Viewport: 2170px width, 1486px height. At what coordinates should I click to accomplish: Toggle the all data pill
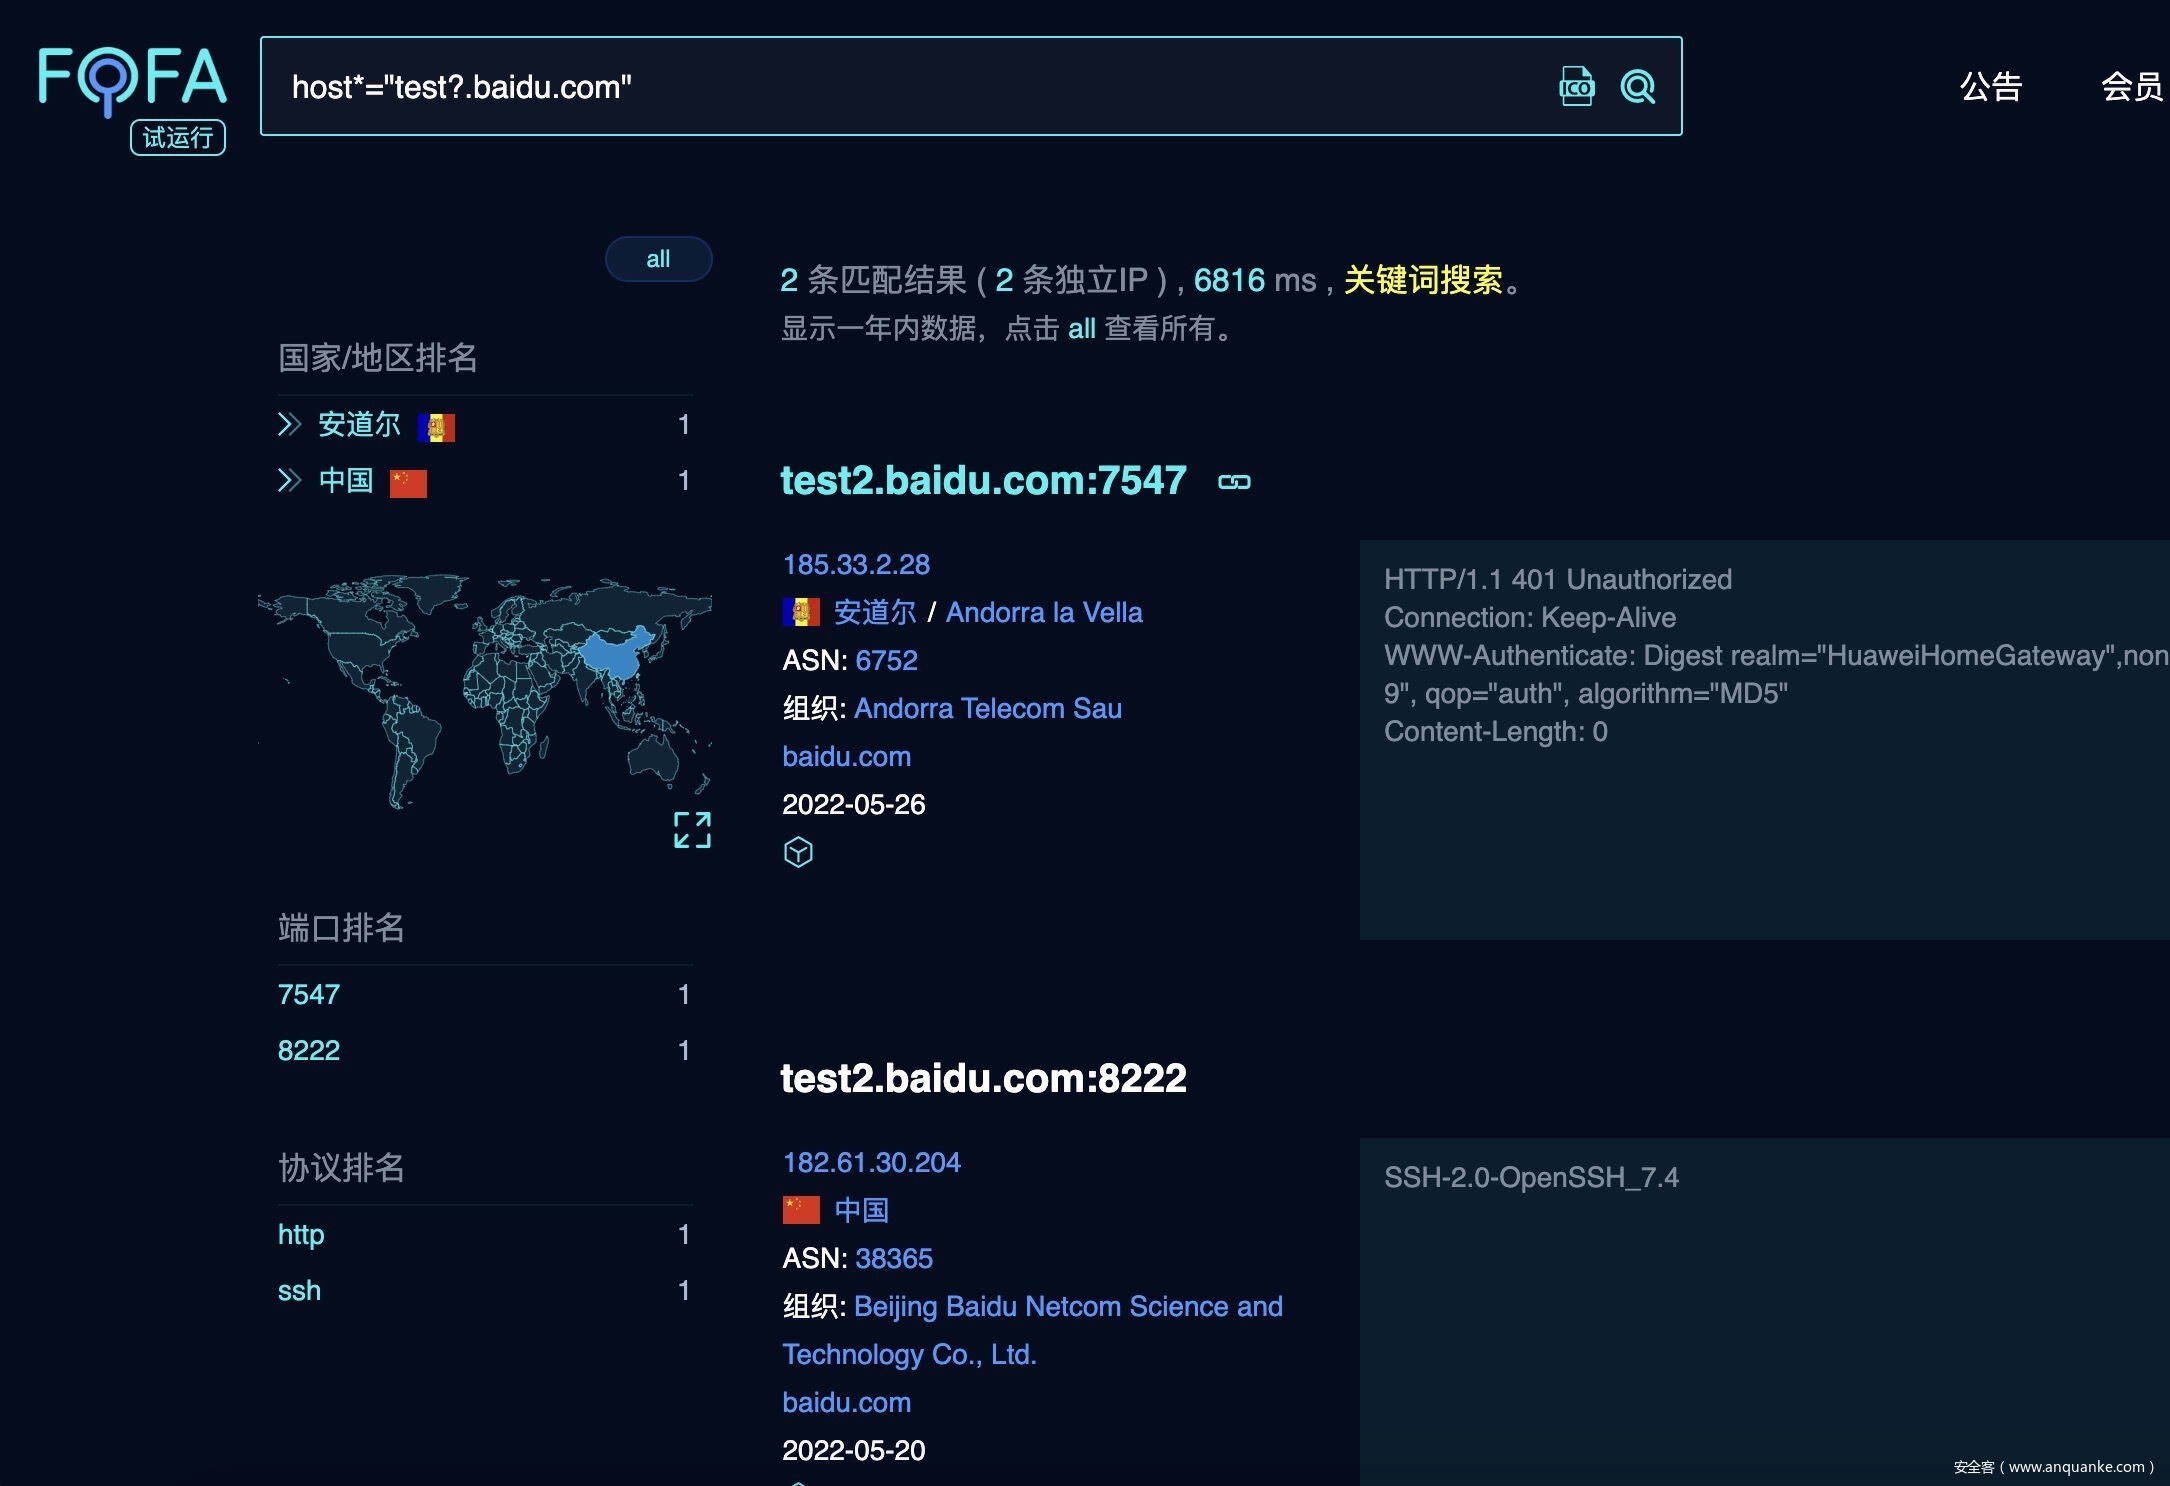pyautogui.click(x=658, y=259)
